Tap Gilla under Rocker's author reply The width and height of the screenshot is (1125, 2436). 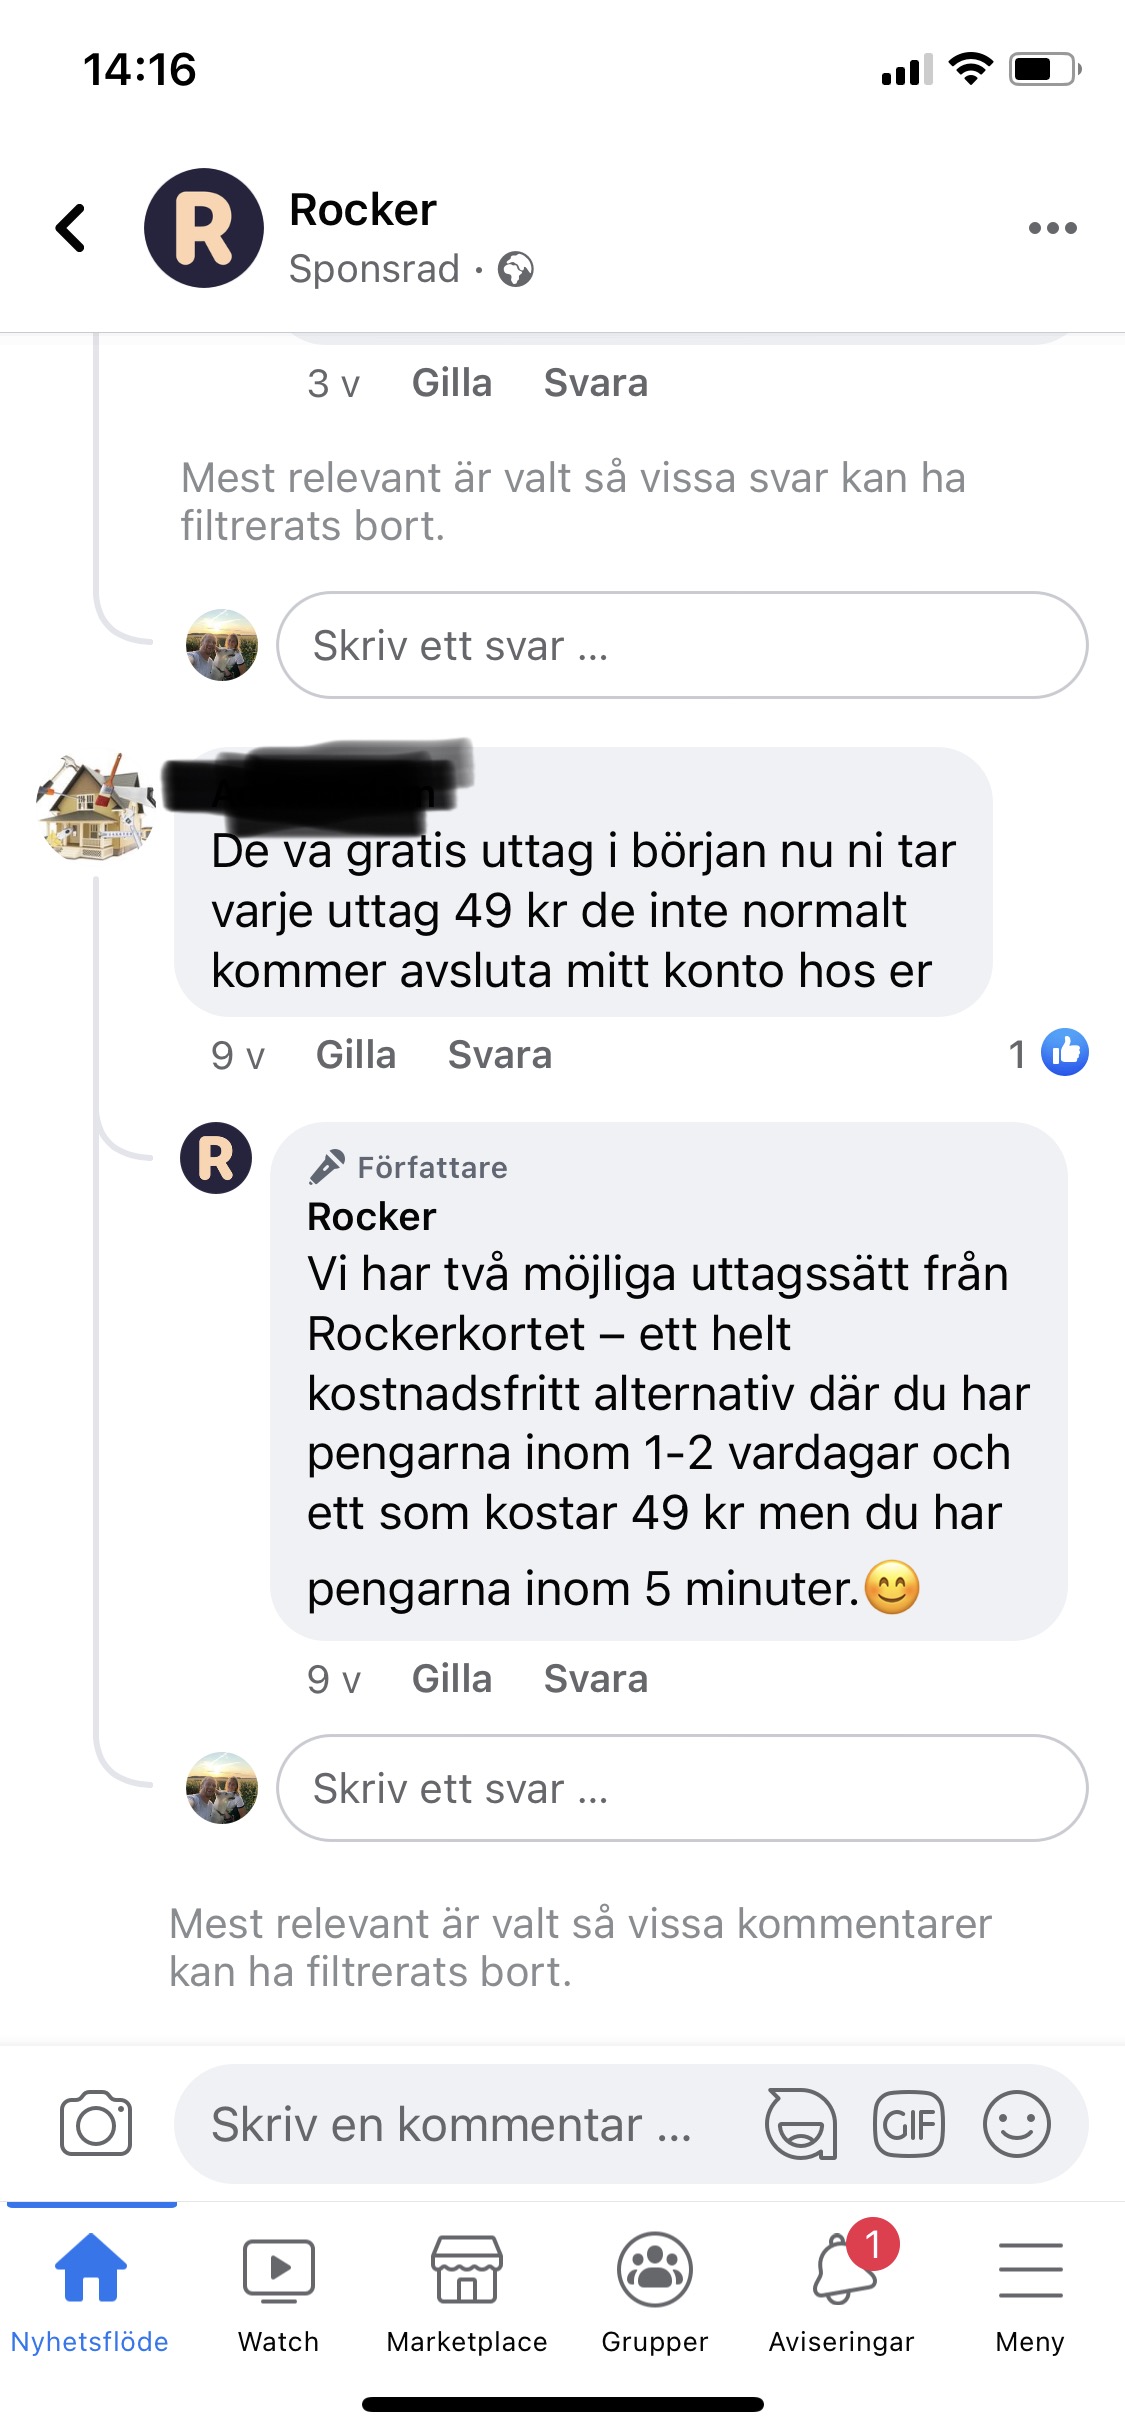(x=452, y=1679)
